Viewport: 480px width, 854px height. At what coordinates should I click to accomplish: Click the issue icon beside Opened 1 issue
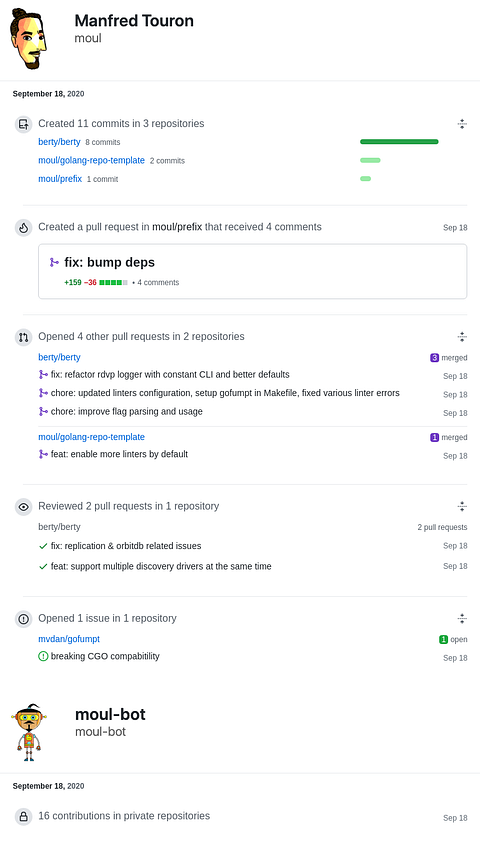23,619
